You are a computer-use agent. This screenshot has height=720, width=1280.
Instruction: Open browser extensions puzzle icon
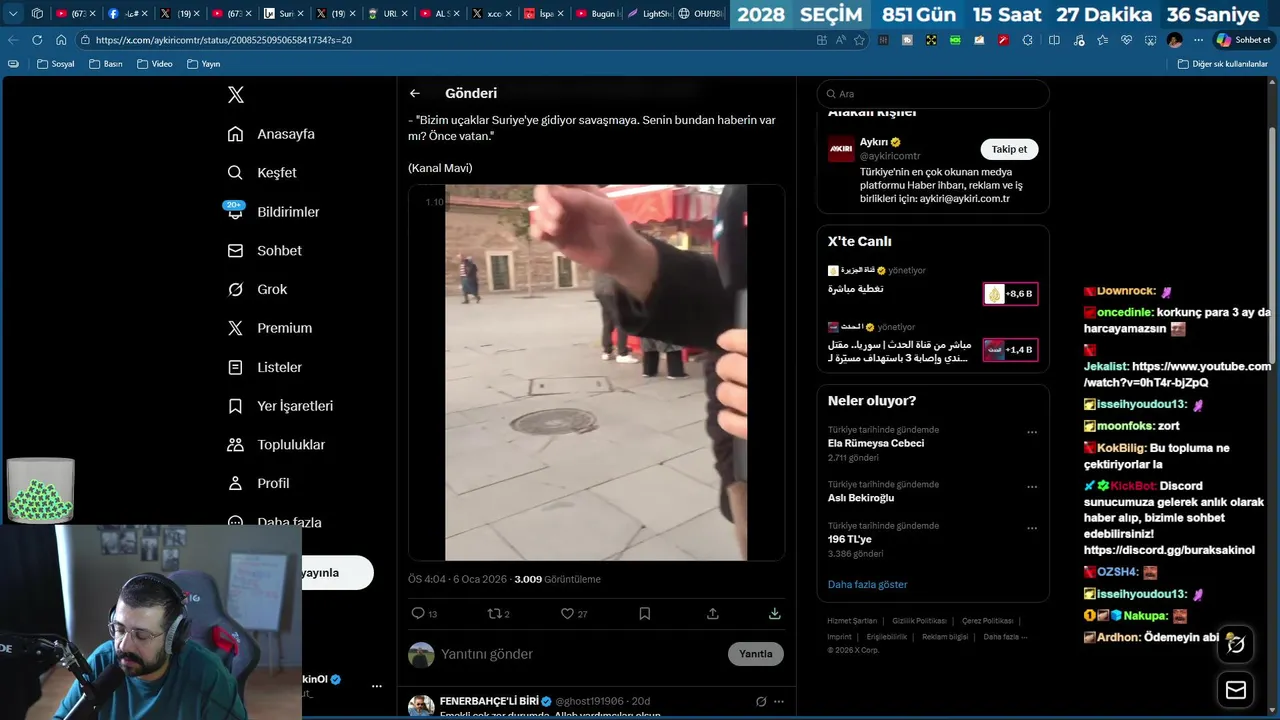tap(1028, 40)
